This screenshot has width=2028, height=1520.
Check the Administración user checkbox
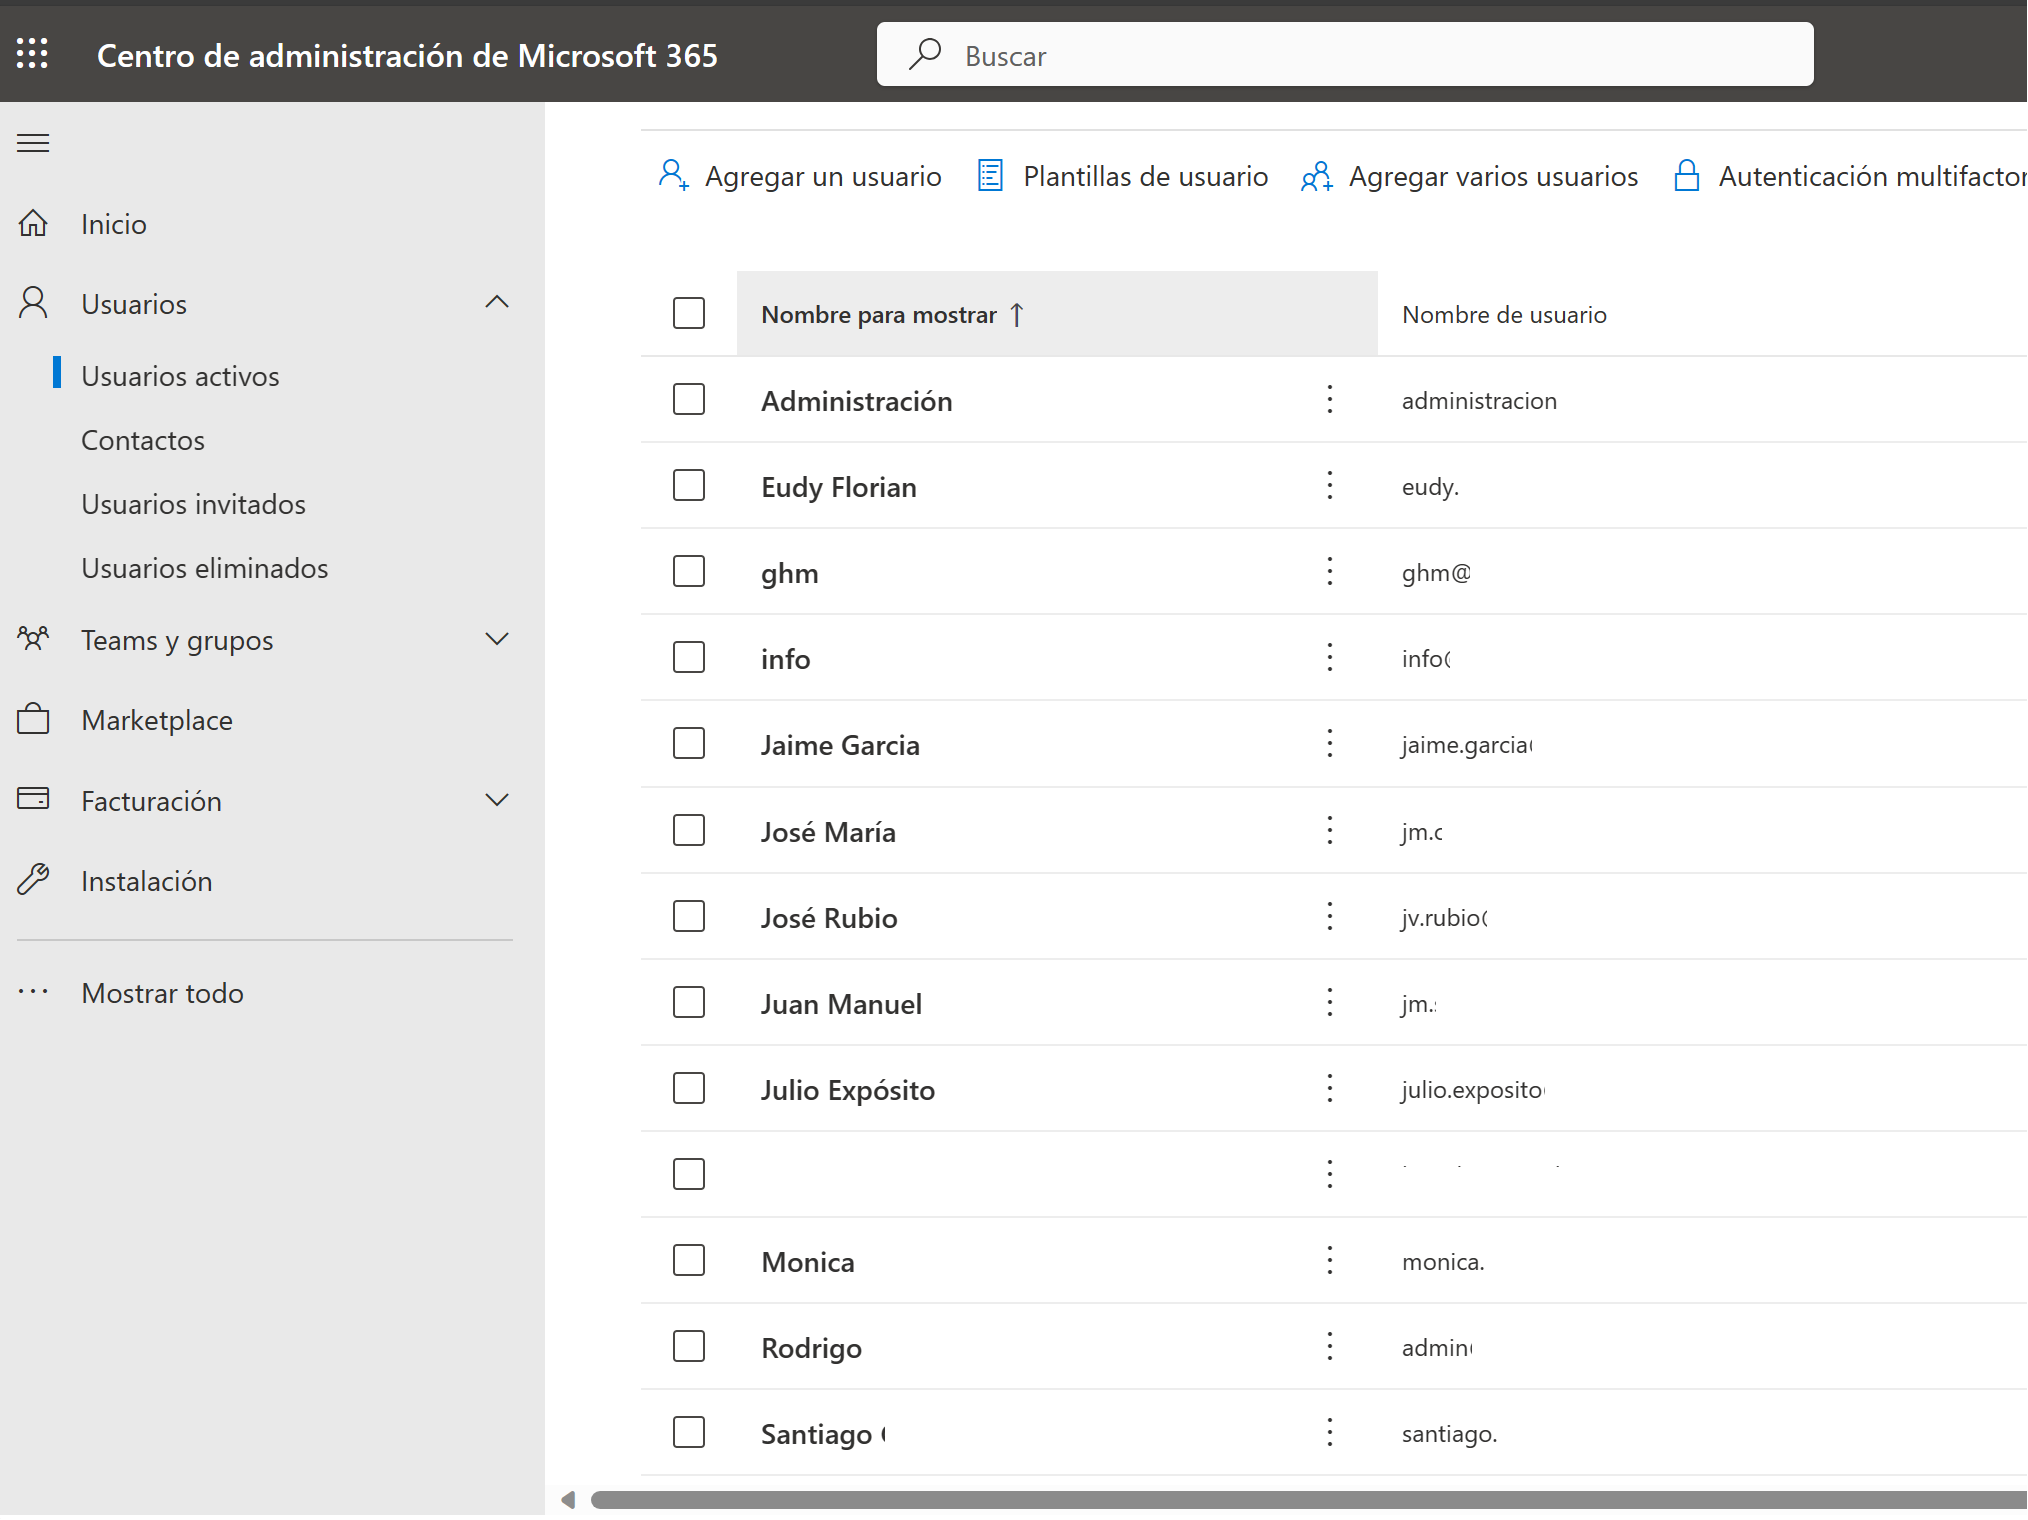[689, 400]
